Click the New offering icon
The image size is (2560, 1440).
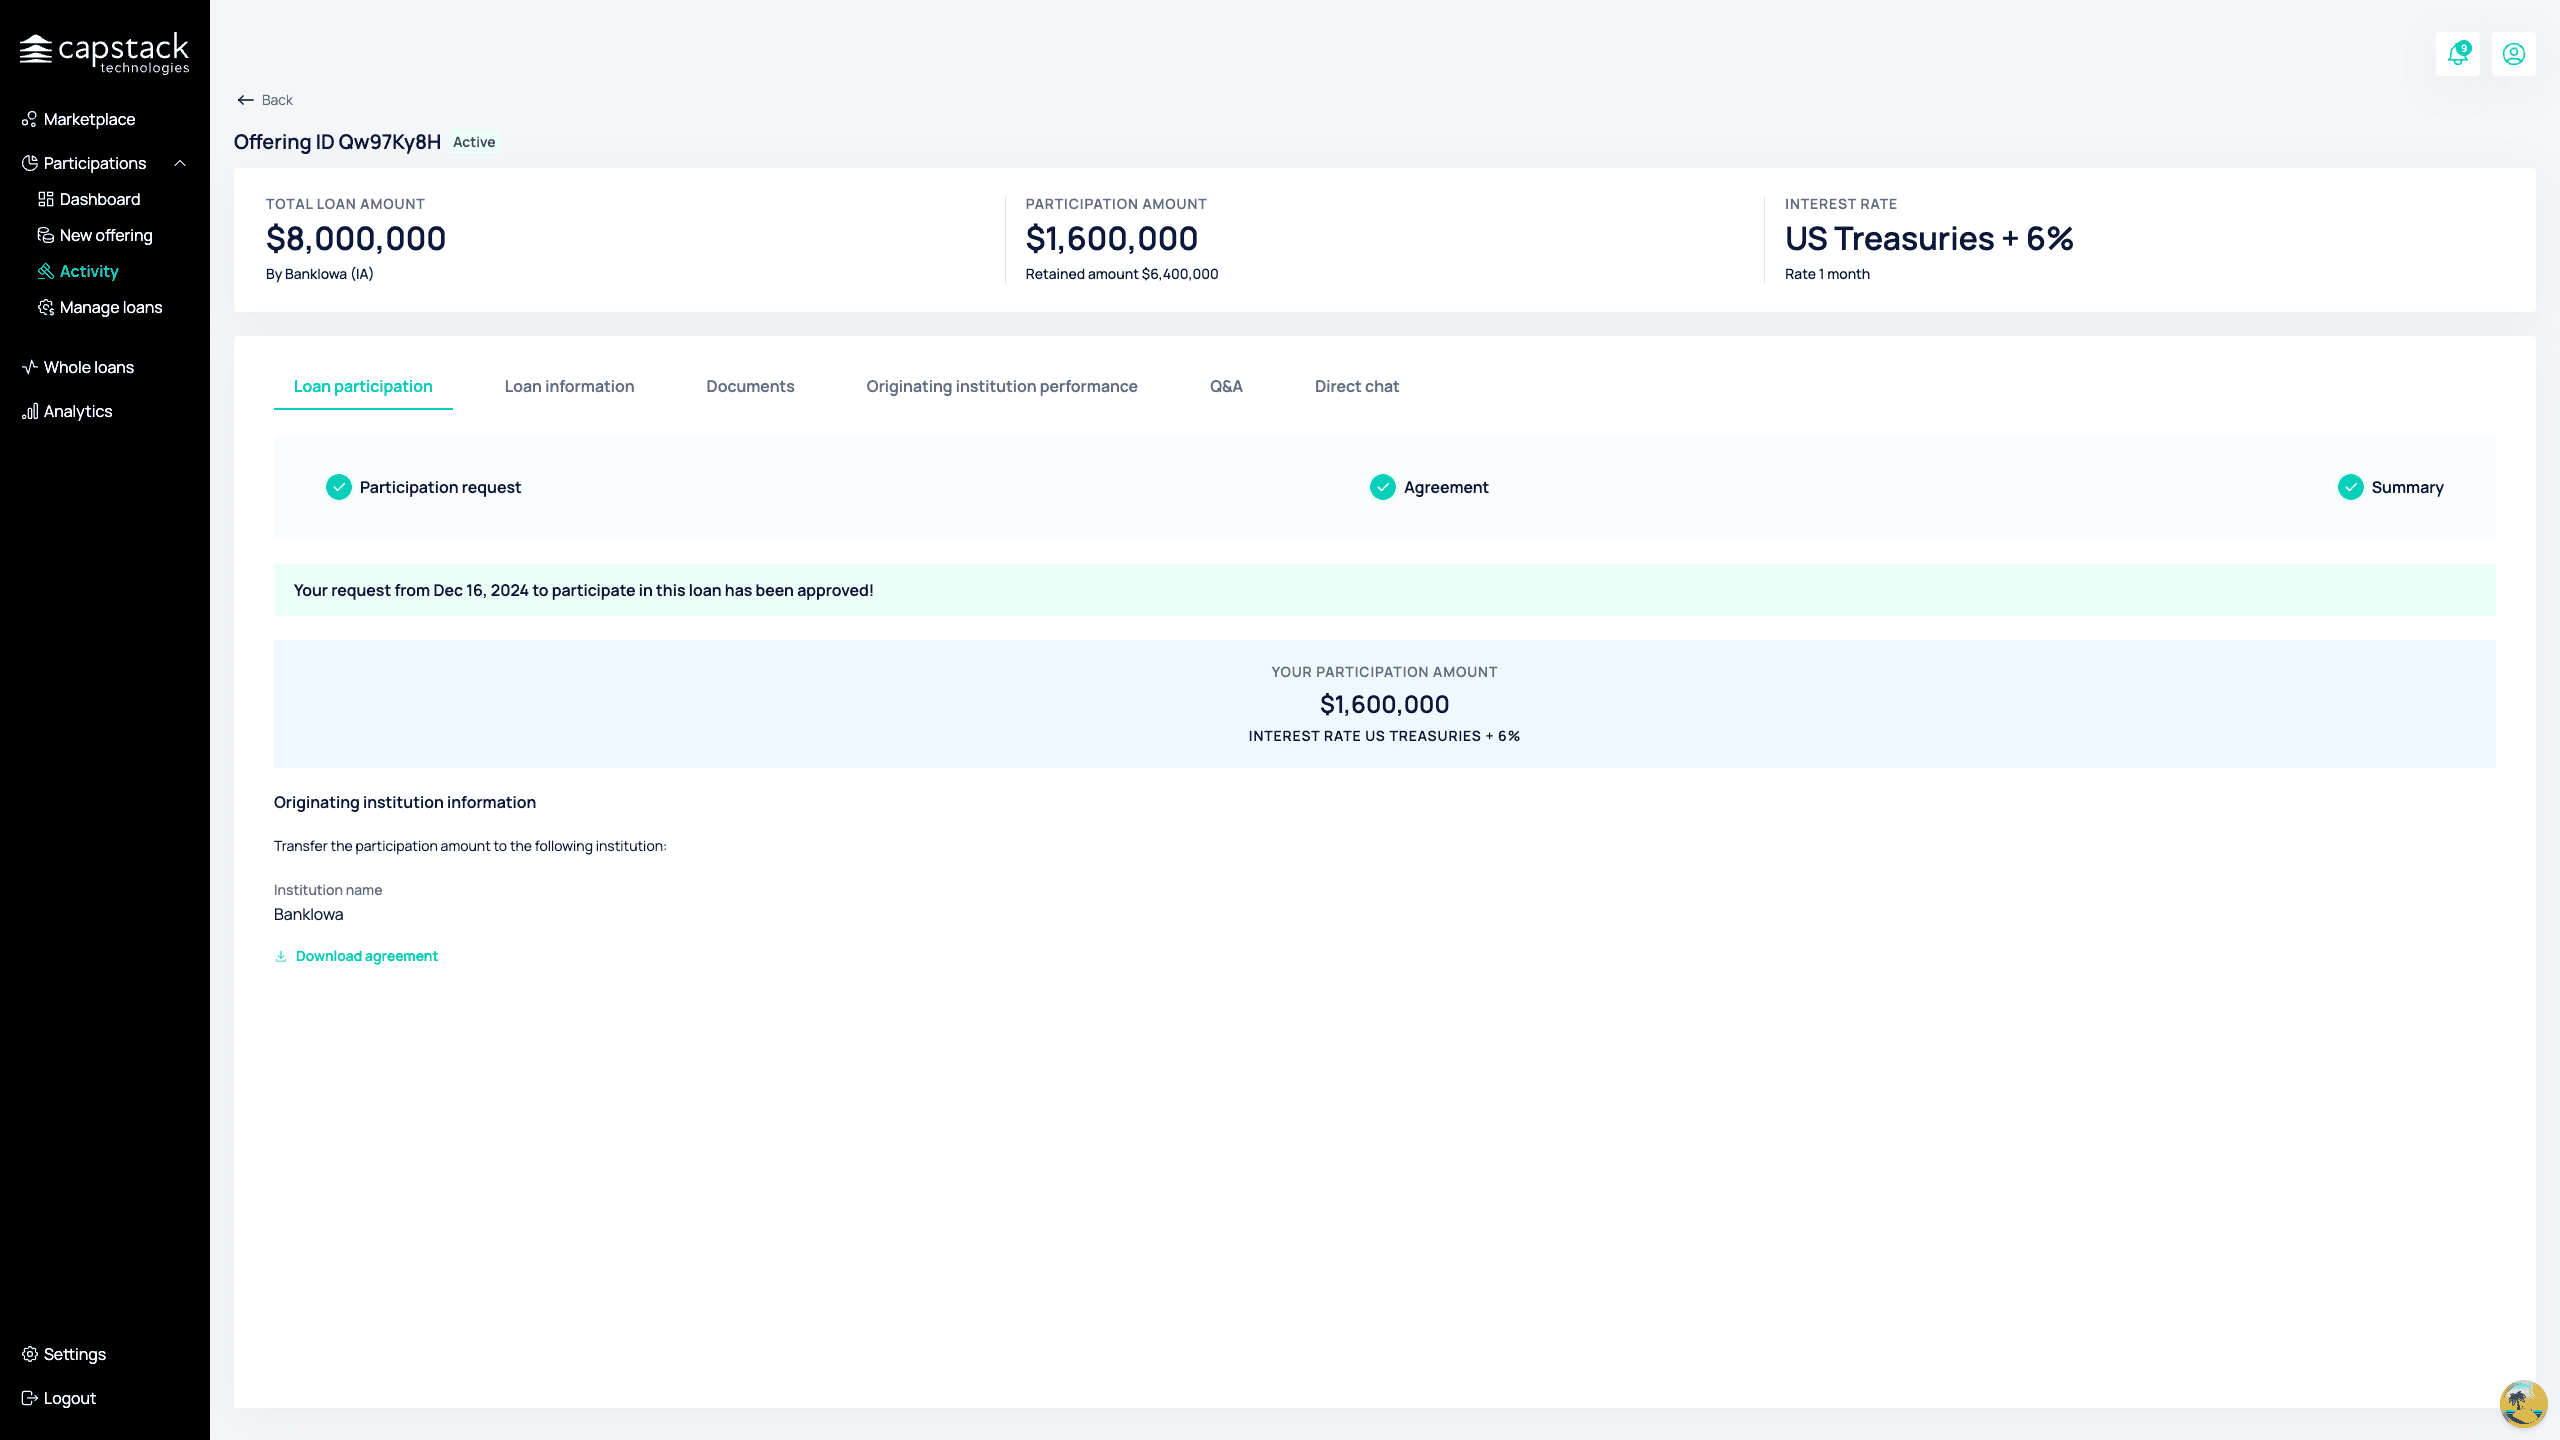45,235
